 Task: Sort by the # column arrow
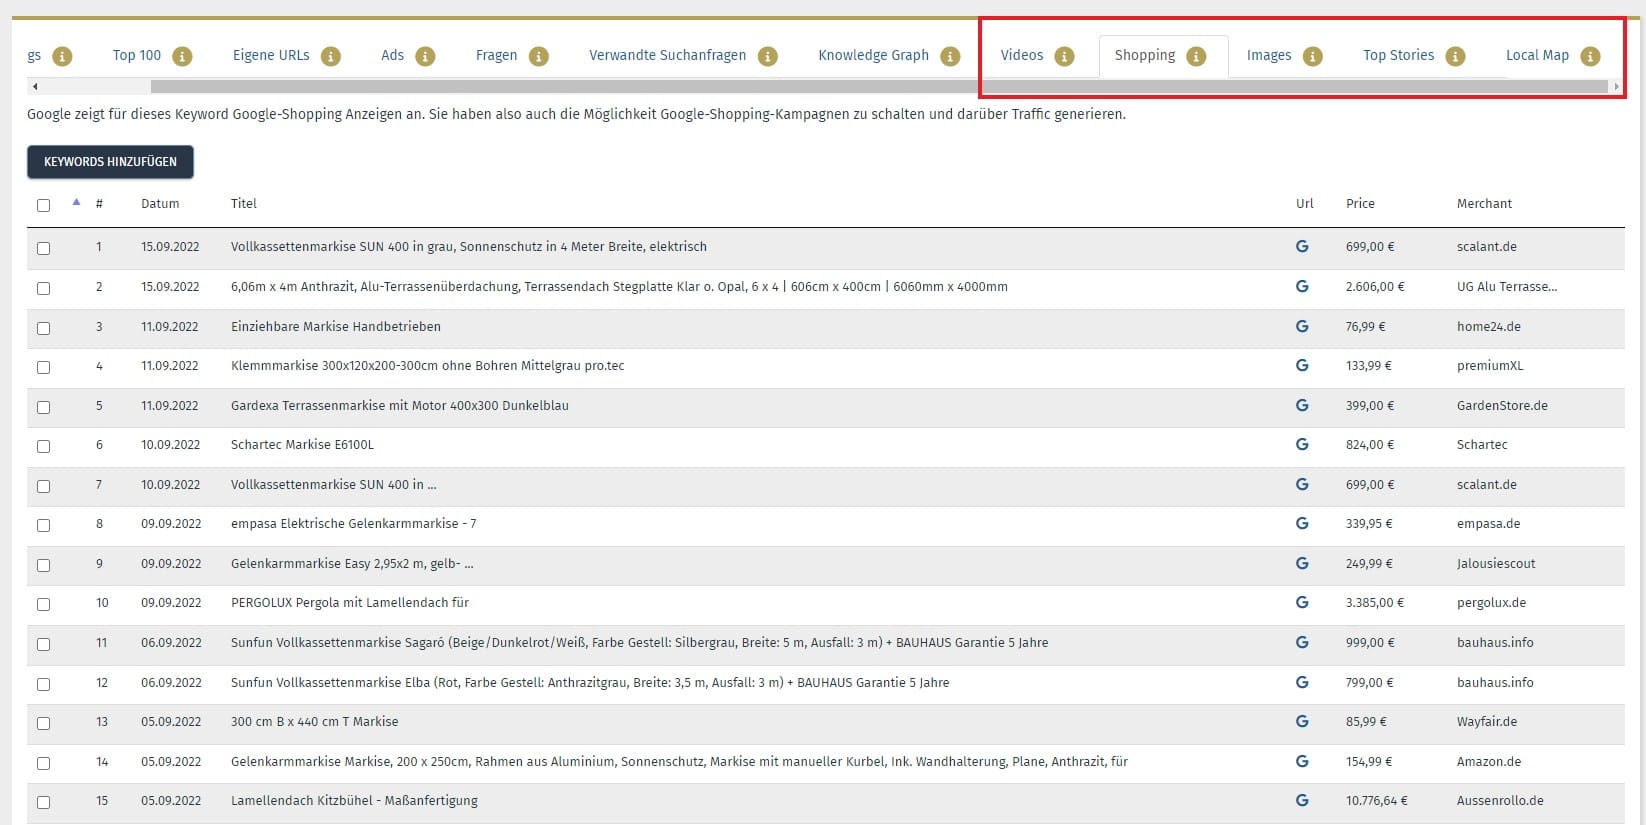pos(76,202)
